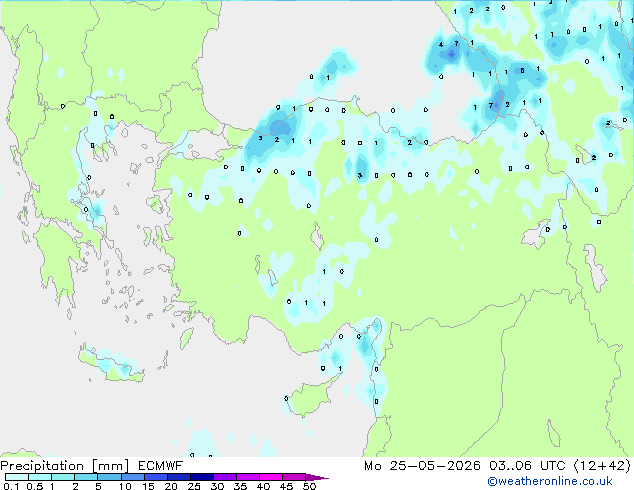Click the '03..06 UTC' time text
This screenshot has width=634, height=490.
coord(527,466)
